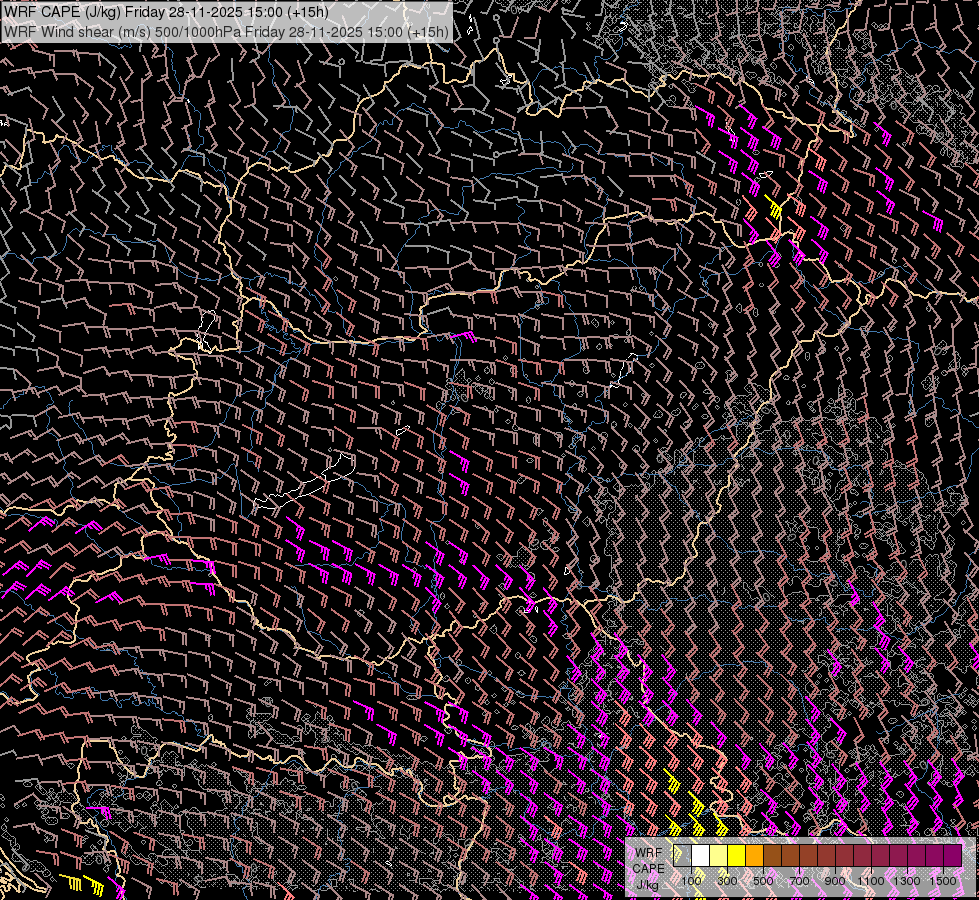
Task: Click the first brown swatch above 500
Action: click(x=773, y=856)
